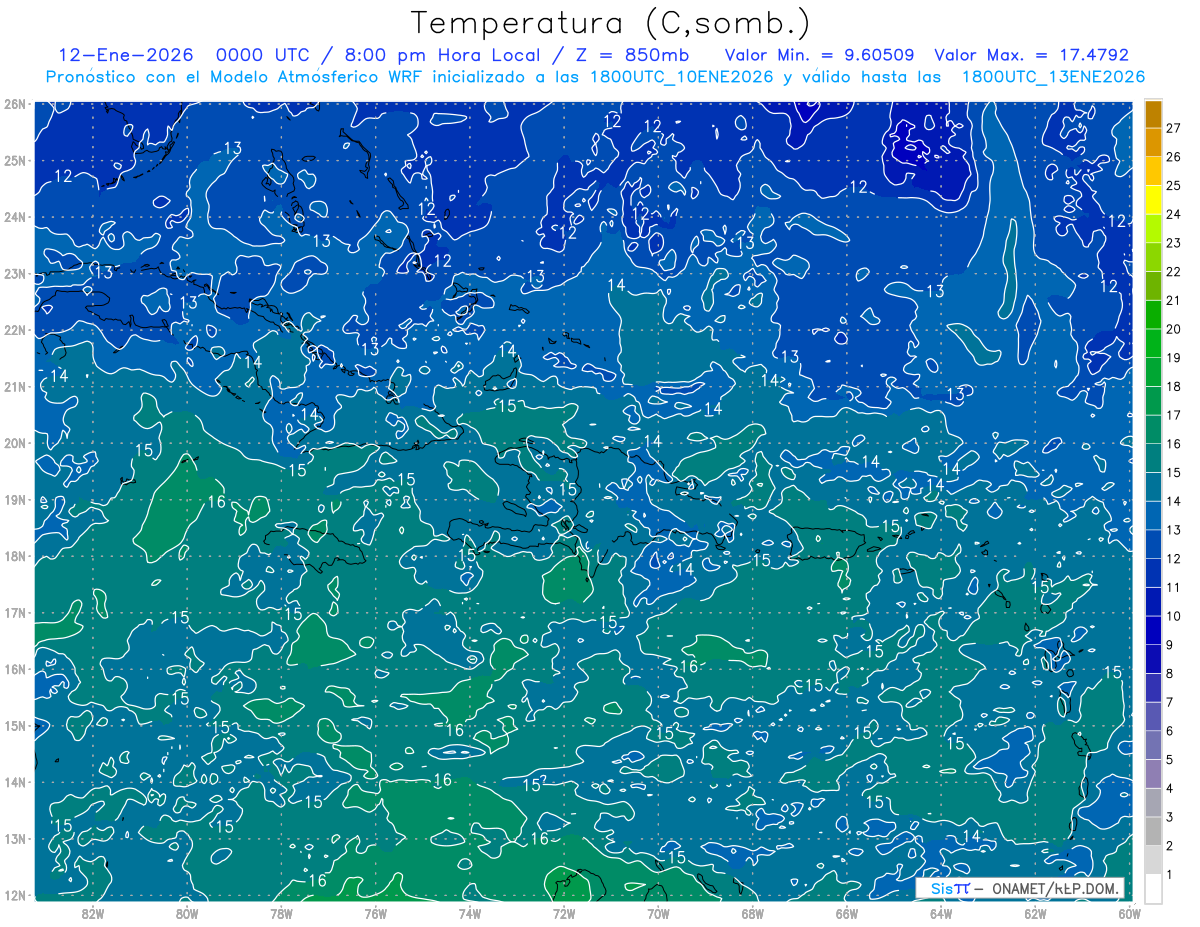This screenshot has height=927, width=1200.
Task: Click the 16N latitude axis label
Action: (15, 669)
